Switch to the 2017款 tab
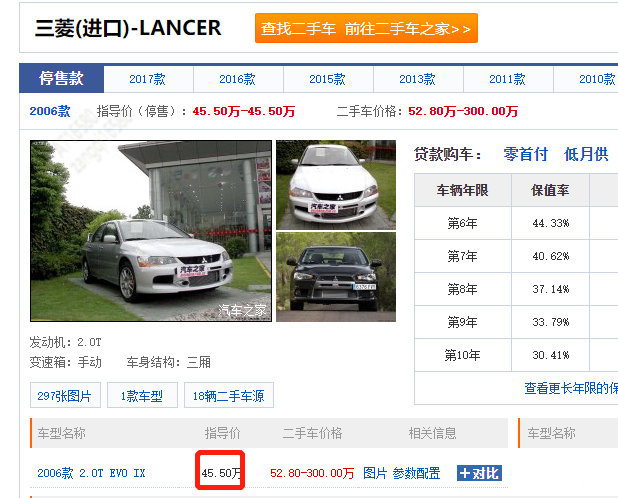Image resolution: width=618 pixels, height=498 pixels. coord(147,79)
